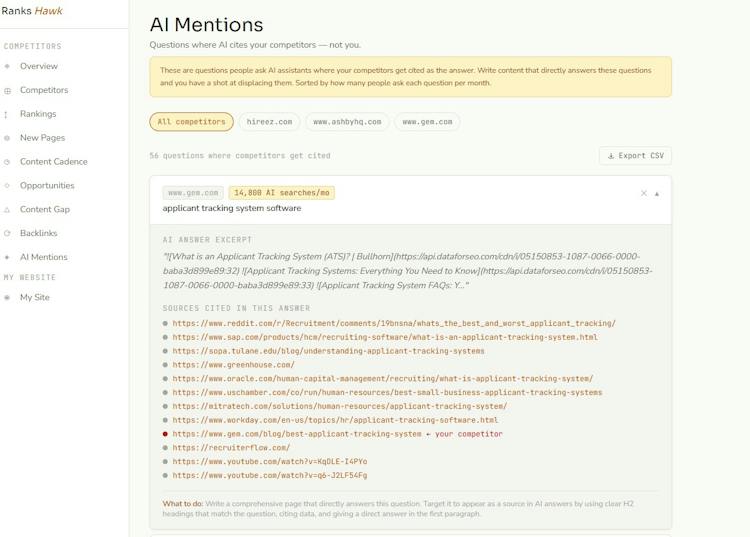Open the Reddit Recruitment source link
Viewport: 750px width, 537px height.
(x=394, y=323)
